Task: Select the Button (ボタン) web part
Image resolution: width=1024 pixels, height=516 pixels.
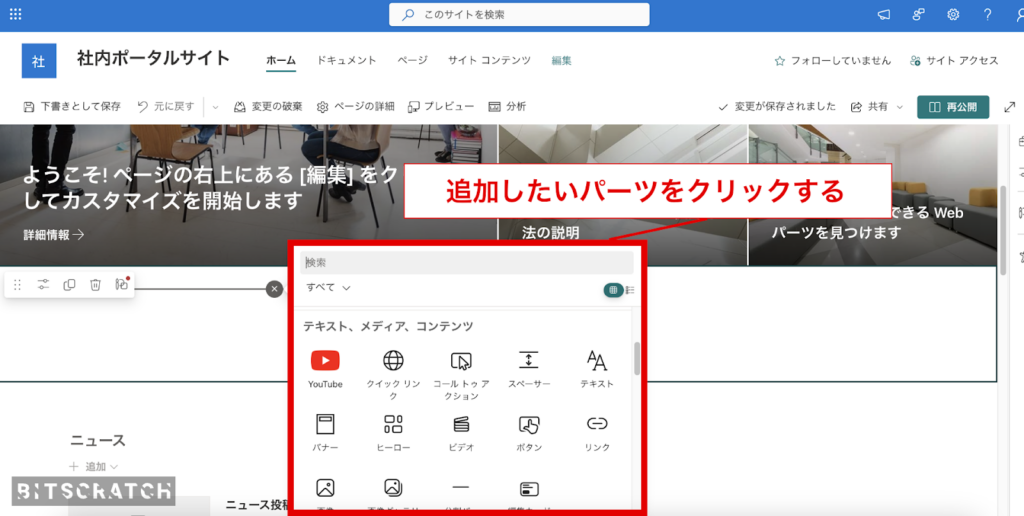Action: pyautogui.click(x=529, y=431)
